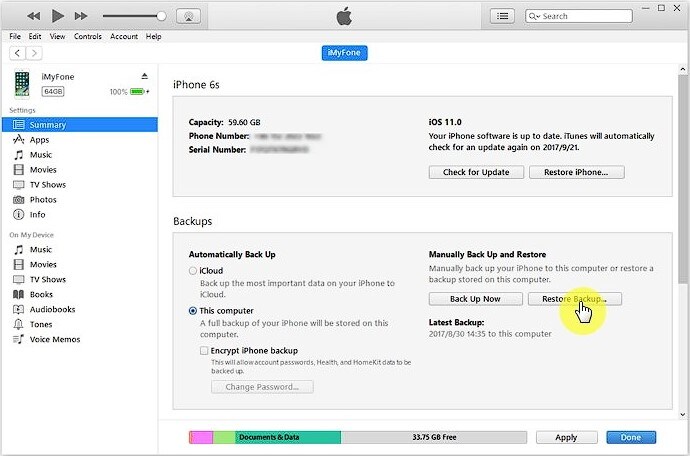Image resolution: width=690 pixels, height=456 pixels.
Task: Click Restore Backup button
Action: pos(575,299)
